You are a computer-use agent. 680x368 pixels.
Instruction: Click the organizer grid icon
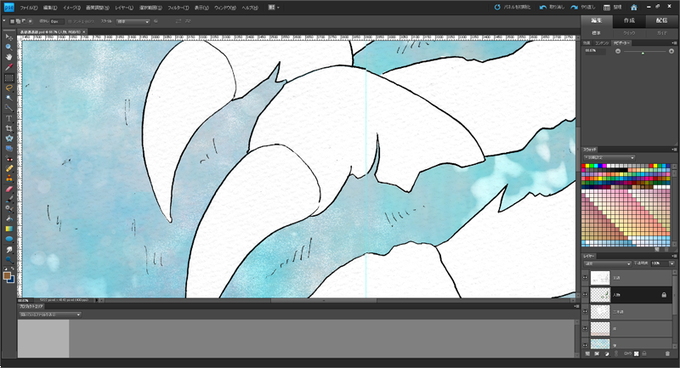[607, 7]
